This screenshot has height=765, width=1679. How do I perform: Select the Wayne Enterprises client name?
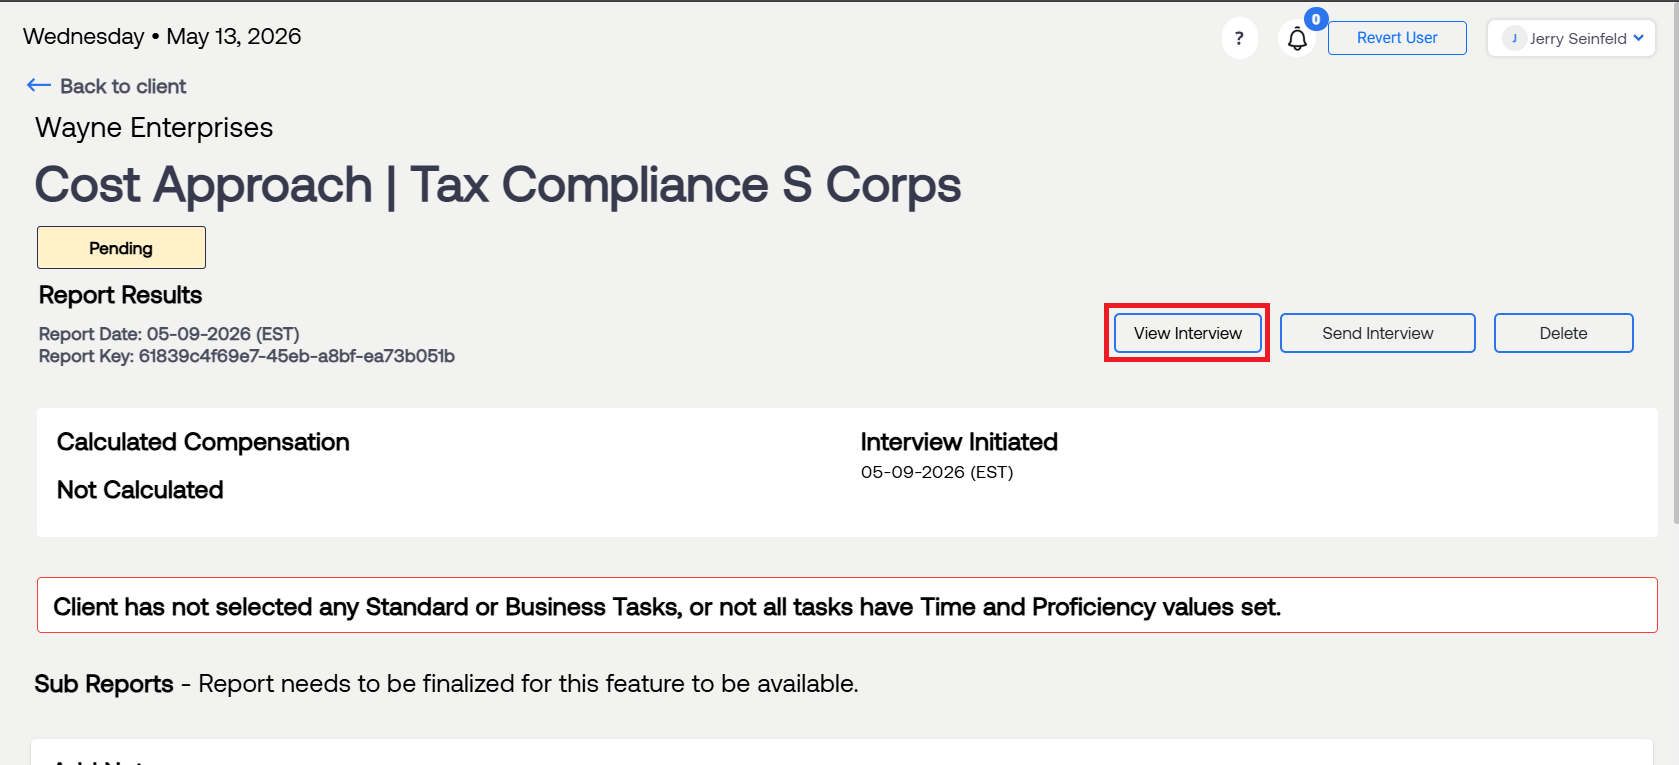click(x=154, y=128)
